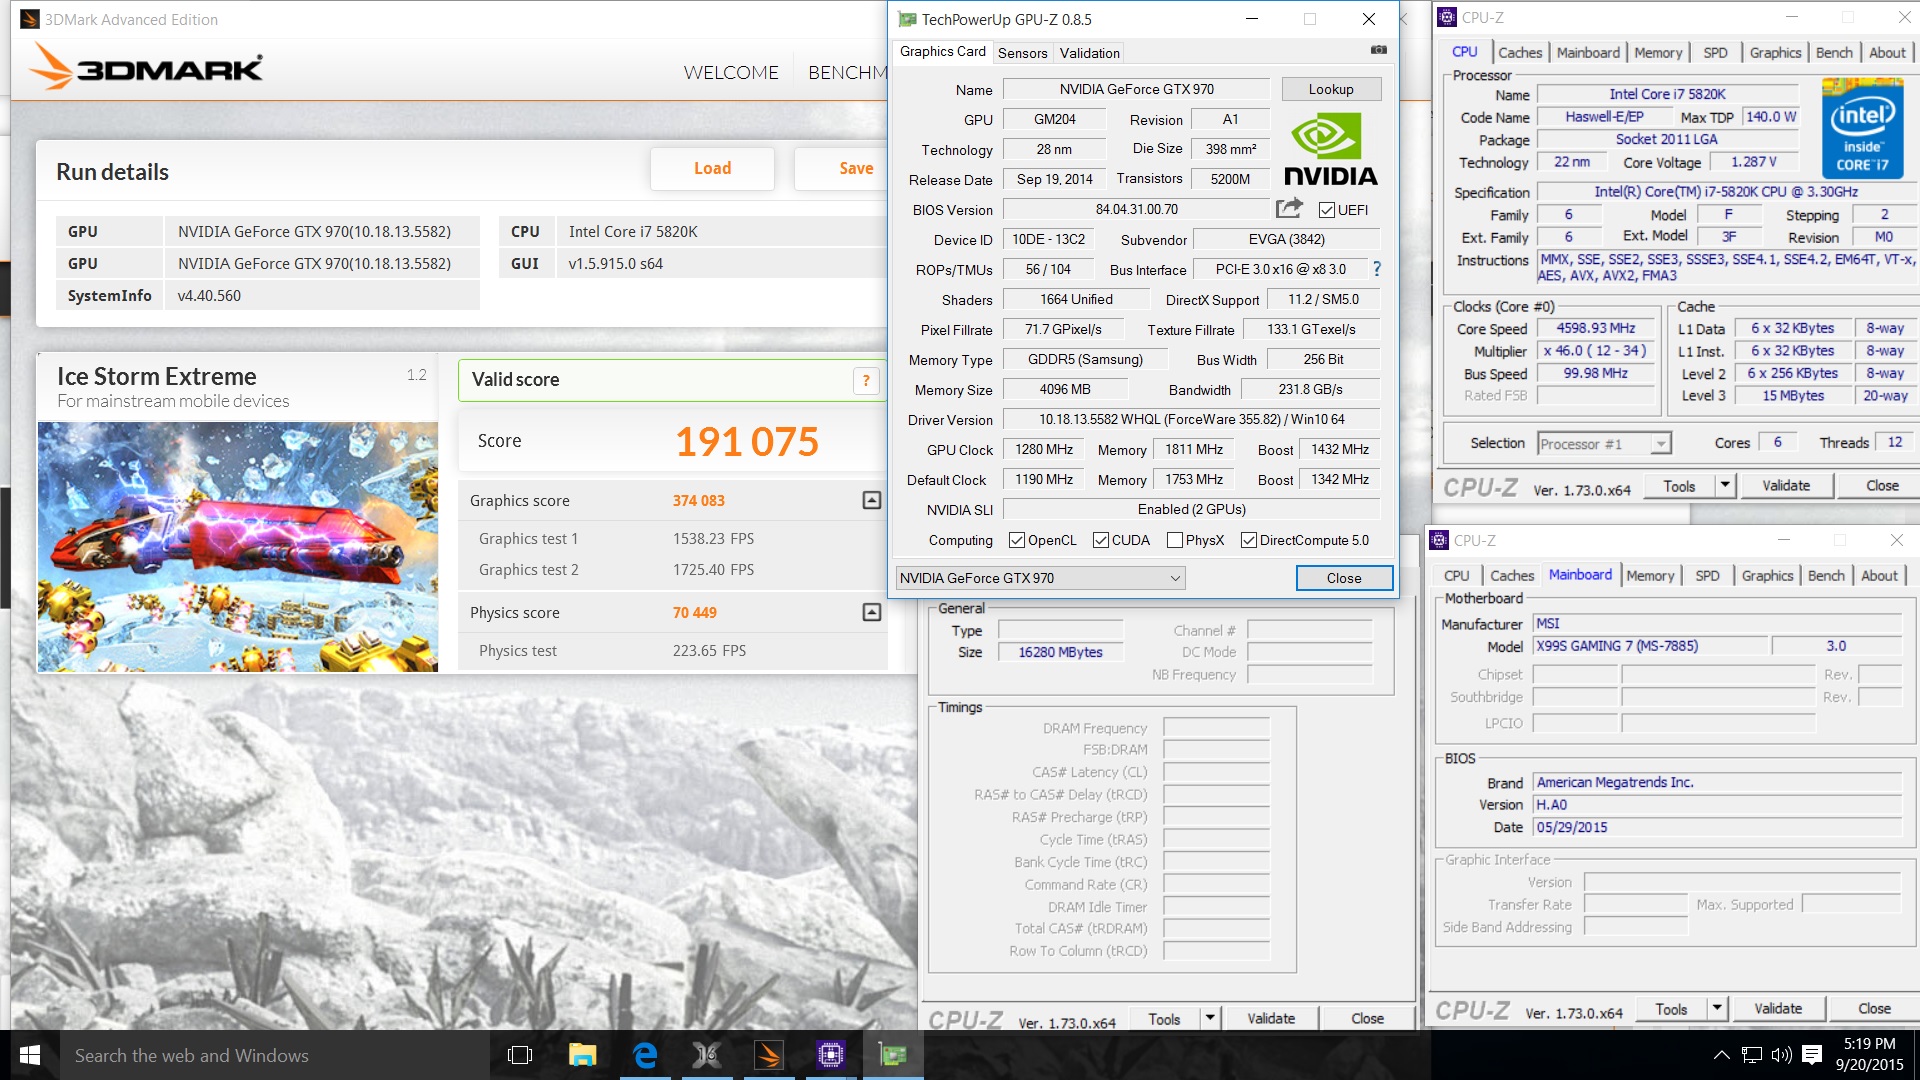1920x1080 pixels.
Task: Collapse the Physics score section
Action: (872, 612)
